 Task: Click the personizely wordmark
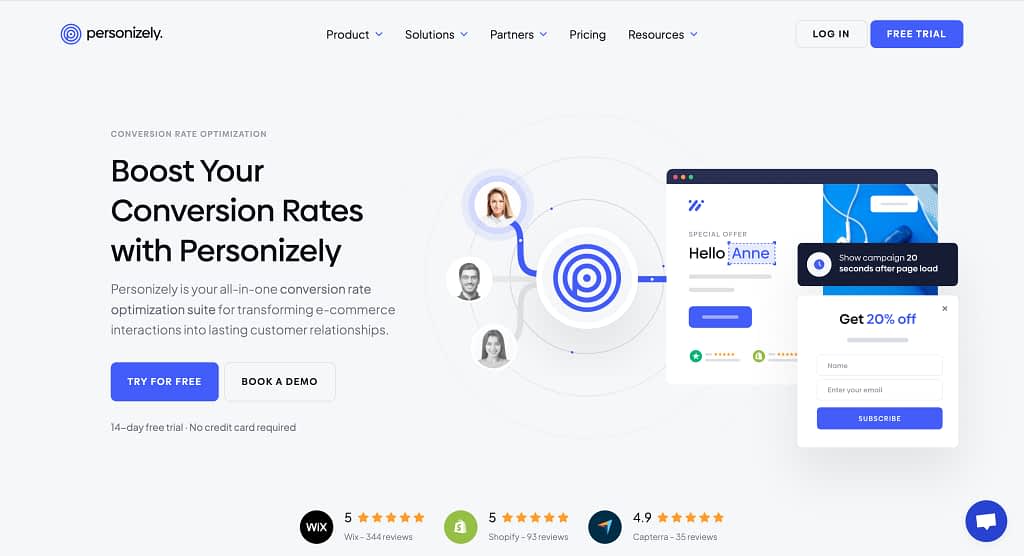click(125, 33)
